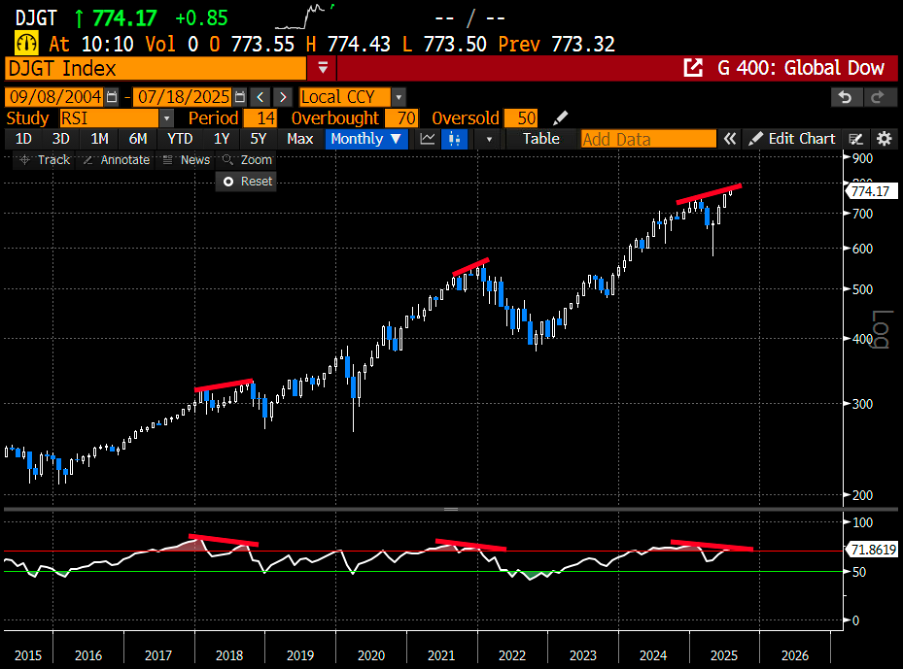Toggle the News overlay
This screenshot has width=904, height=670.
(x=186, y=160)
